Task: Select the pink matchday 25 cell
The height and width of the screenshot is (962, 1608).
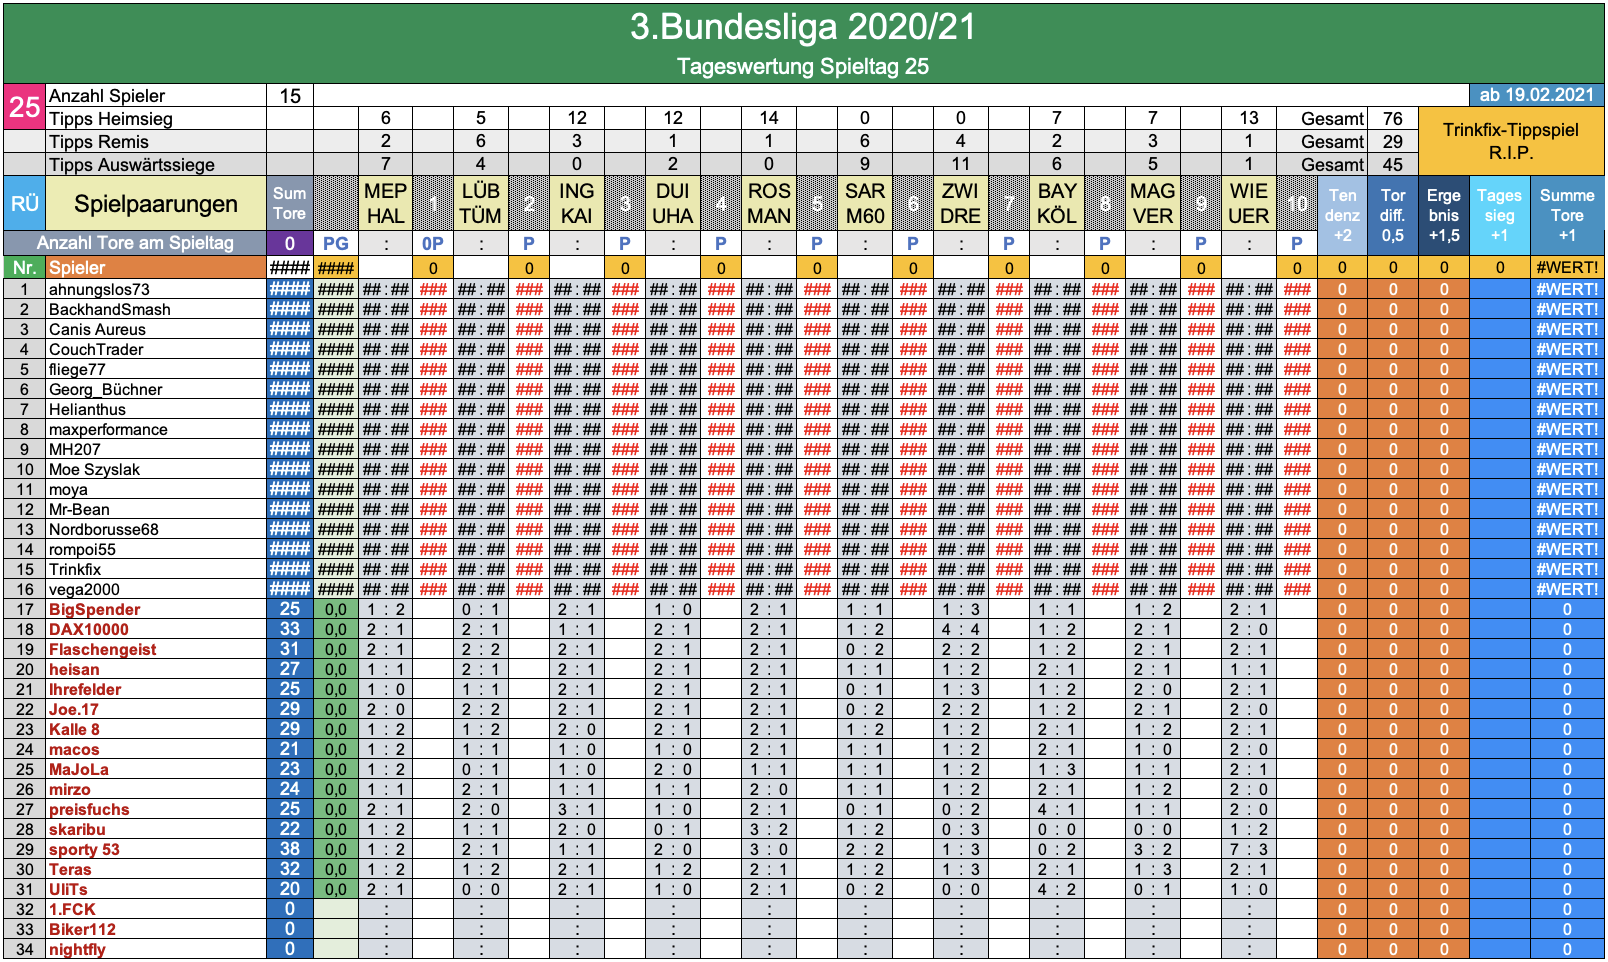Action: click(24, 106)
